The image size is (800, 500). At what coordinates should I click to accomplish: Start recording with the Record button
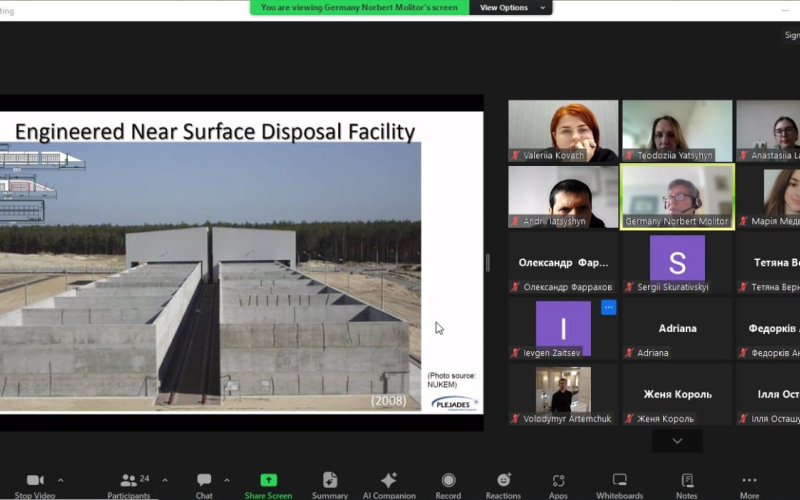448,486
